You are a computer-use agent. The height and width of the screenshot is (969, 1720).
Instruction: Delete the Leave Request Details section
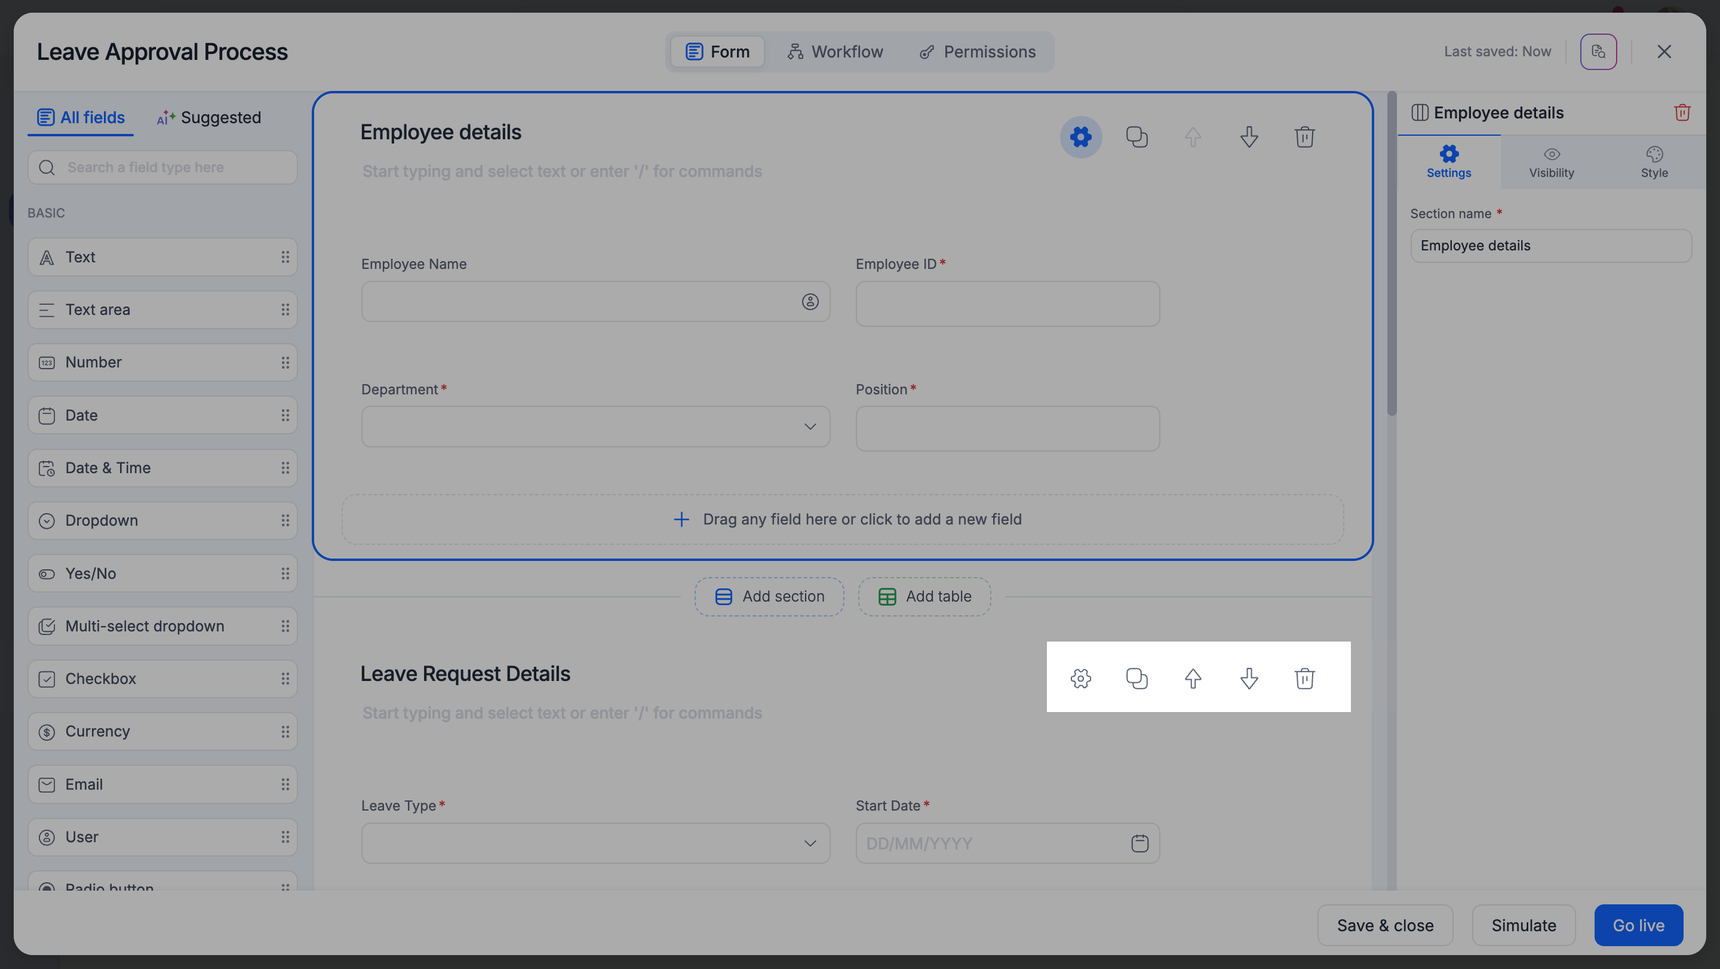coord(1304,678)
